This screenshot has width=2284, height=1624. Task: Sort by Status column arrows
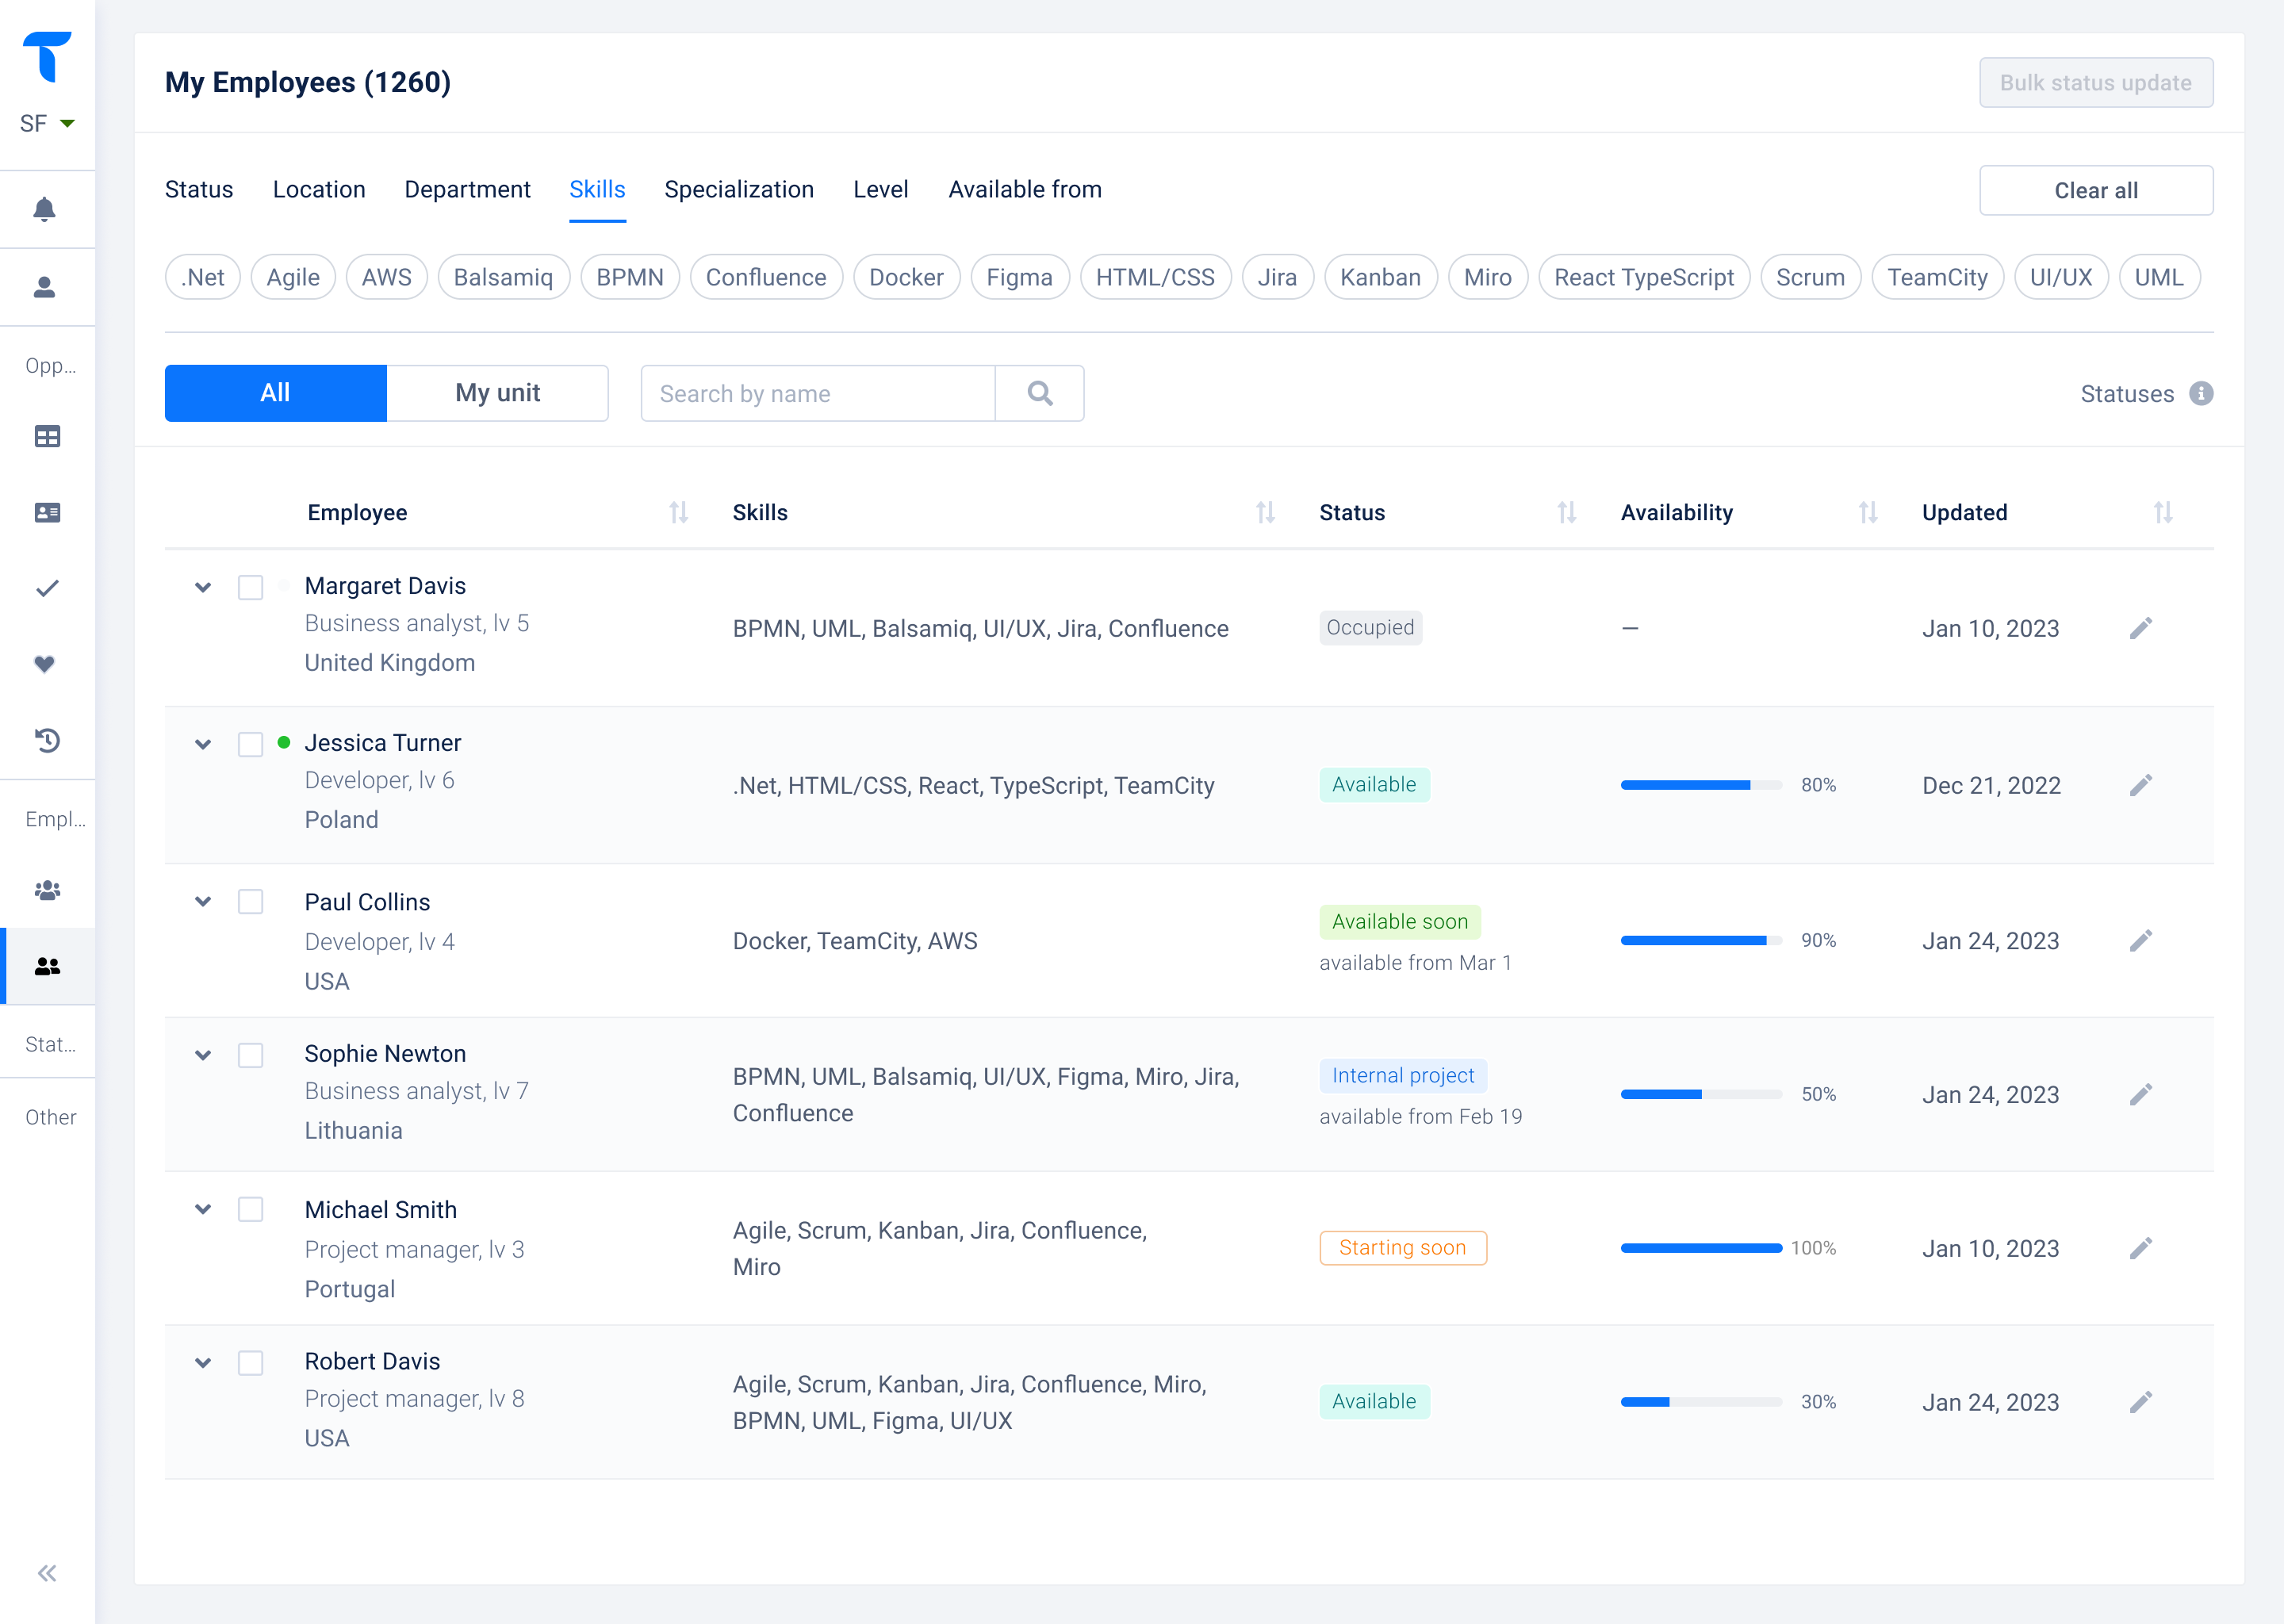point(1567,512)
